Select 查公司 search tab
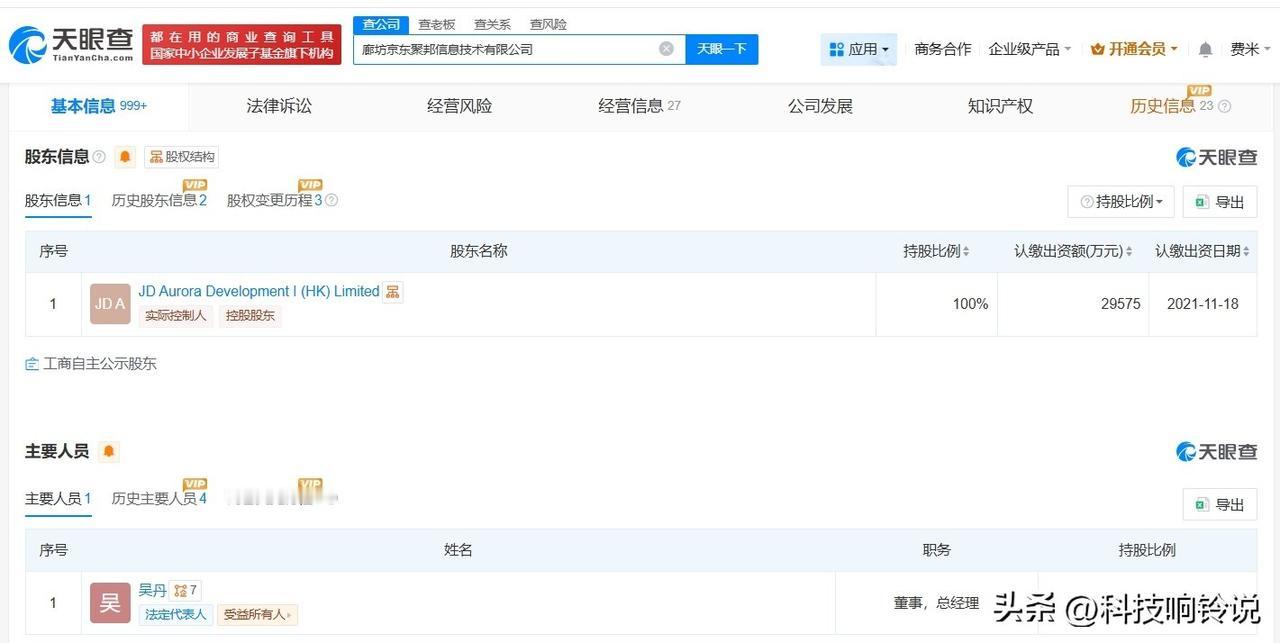The image size is (1280, 643). (381, 24)
